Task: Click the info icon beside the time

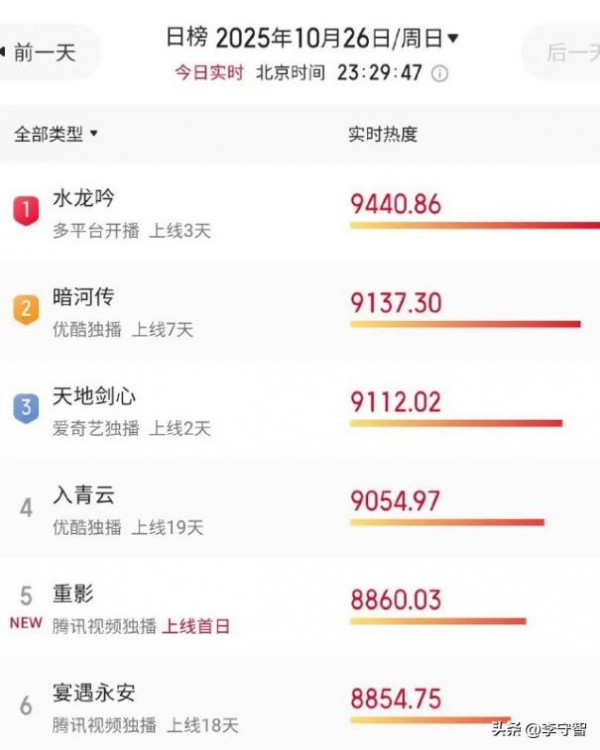Action: point(440,74)
